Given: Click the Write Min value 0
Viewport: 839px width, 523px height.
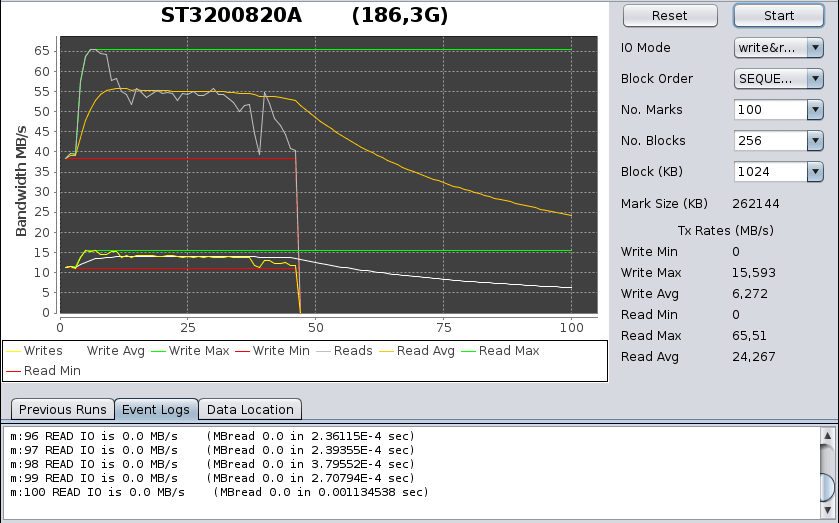Looking at the screenshot, I should point(736,252).
